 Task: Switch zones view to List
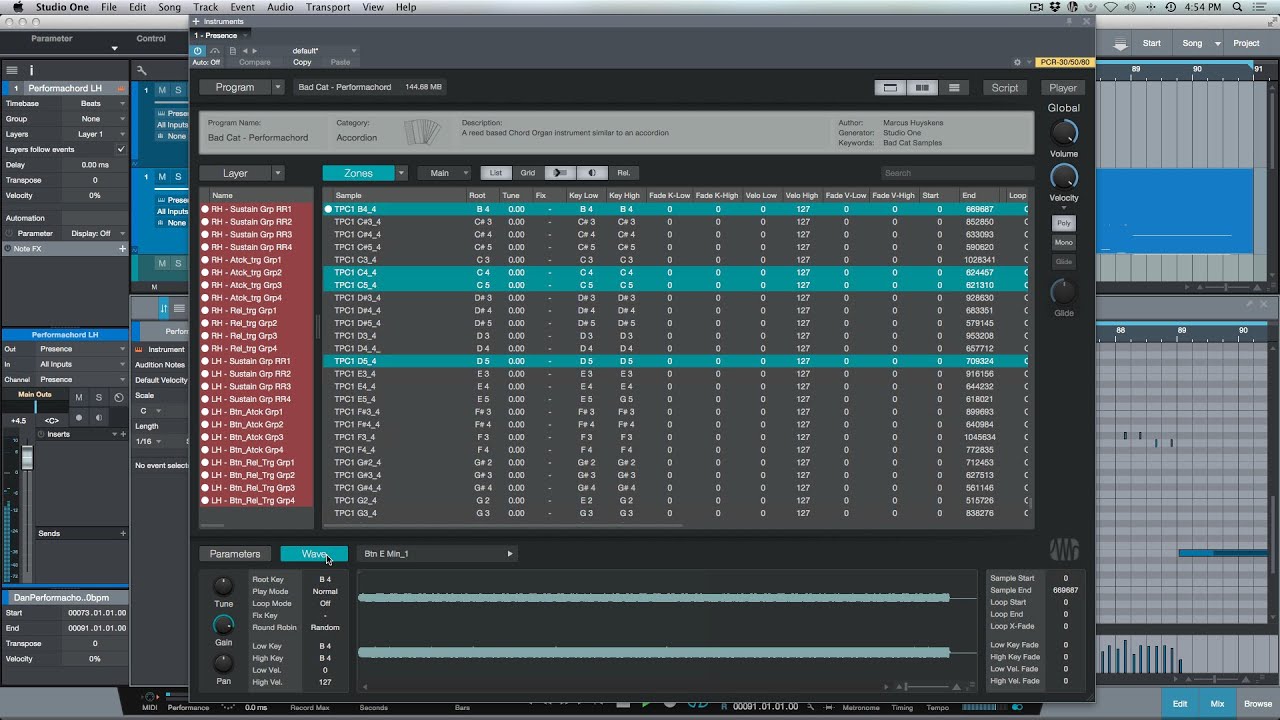[x=495, y=173]
